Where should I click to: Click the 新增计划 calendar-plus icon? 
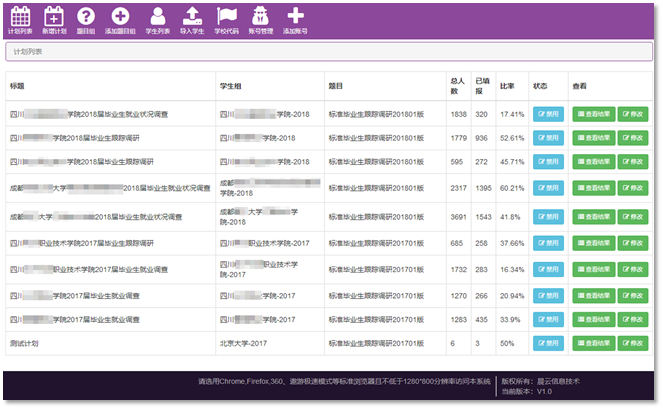coord(54,16)
